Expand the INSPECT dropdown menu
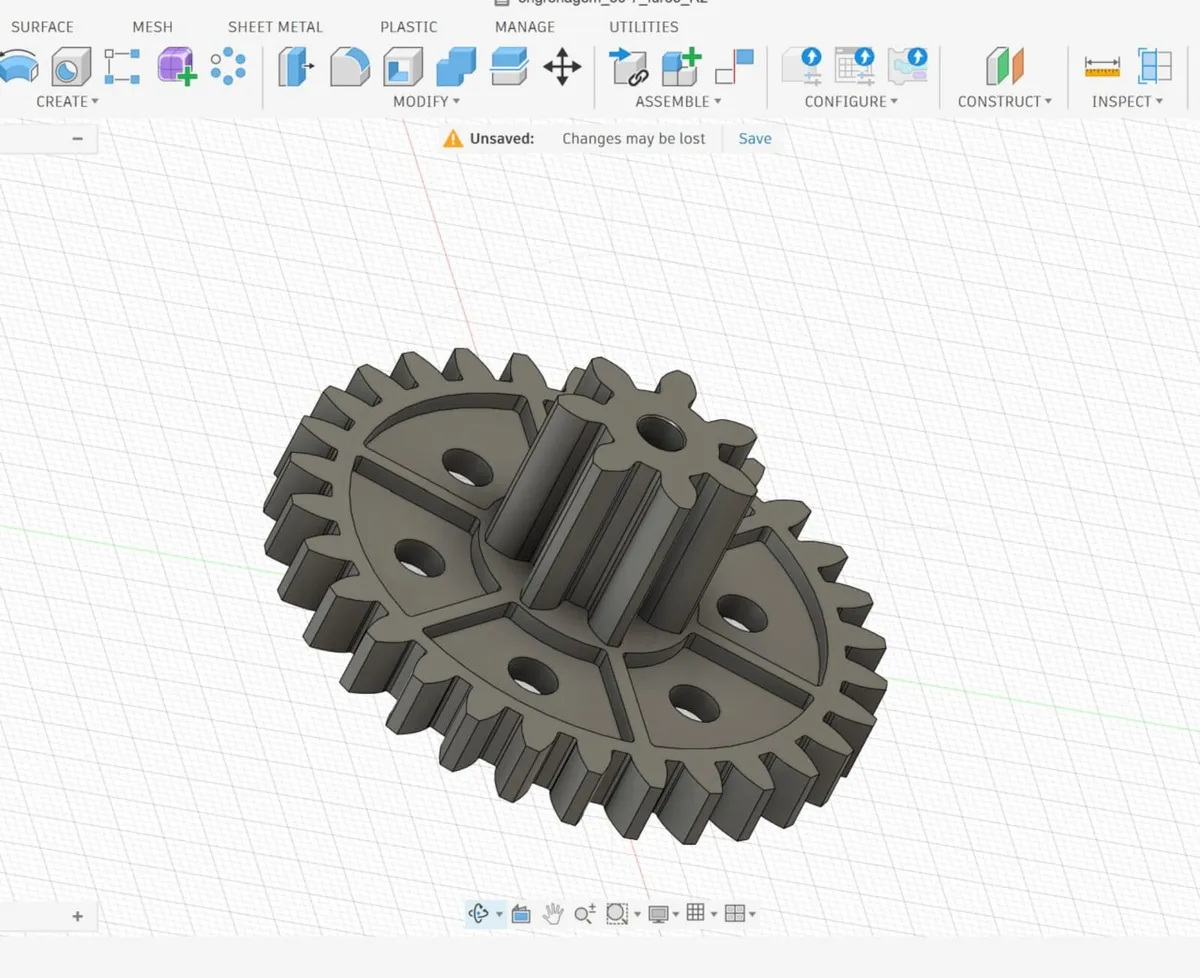The image size is (1200, 978). pyautogui.click(x=1127, y=101)
